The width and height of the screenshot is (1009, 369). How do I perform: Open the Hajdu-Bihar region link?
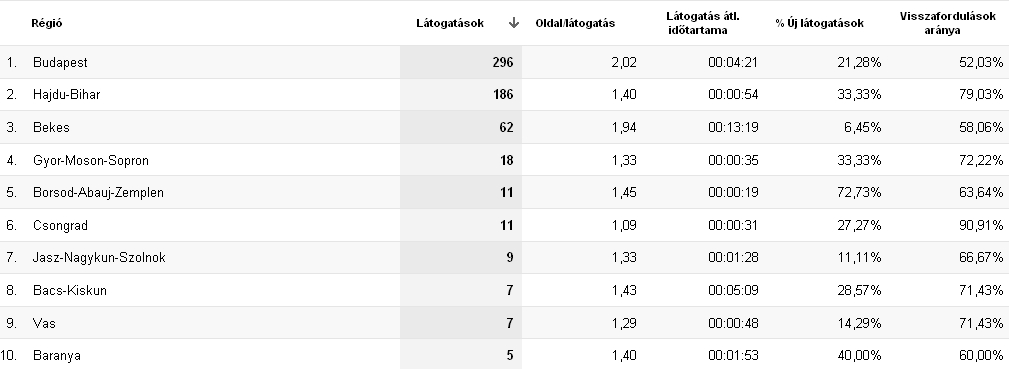(66, 95)
